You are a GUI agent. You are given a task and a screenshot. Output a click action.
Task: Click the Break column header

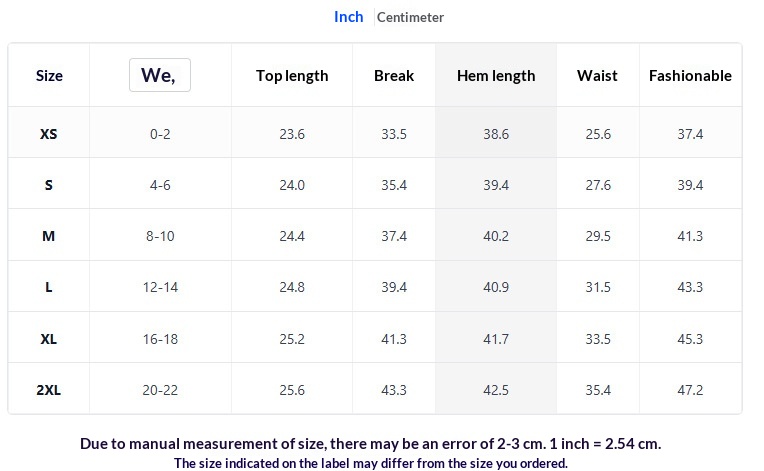(394, 75)
